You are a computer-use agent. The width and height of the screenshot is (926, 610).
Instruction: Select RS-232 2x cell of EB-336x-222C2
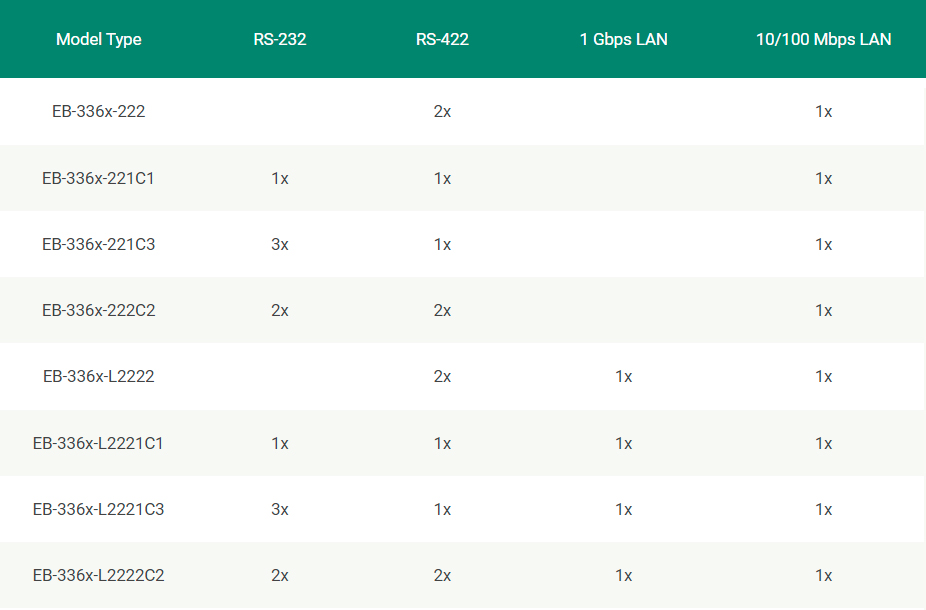click(x=280, y=311)
